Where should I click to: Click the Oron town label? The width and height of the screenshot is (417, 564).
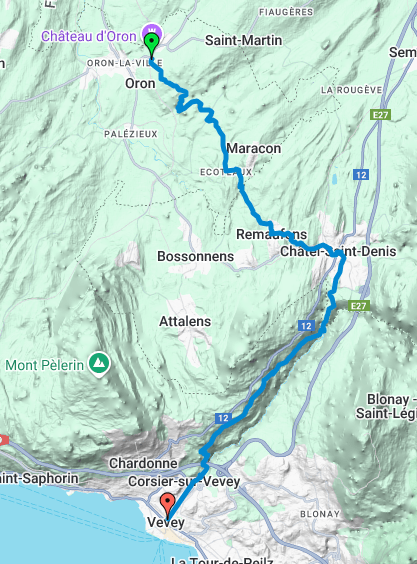(x=140, y=83)
